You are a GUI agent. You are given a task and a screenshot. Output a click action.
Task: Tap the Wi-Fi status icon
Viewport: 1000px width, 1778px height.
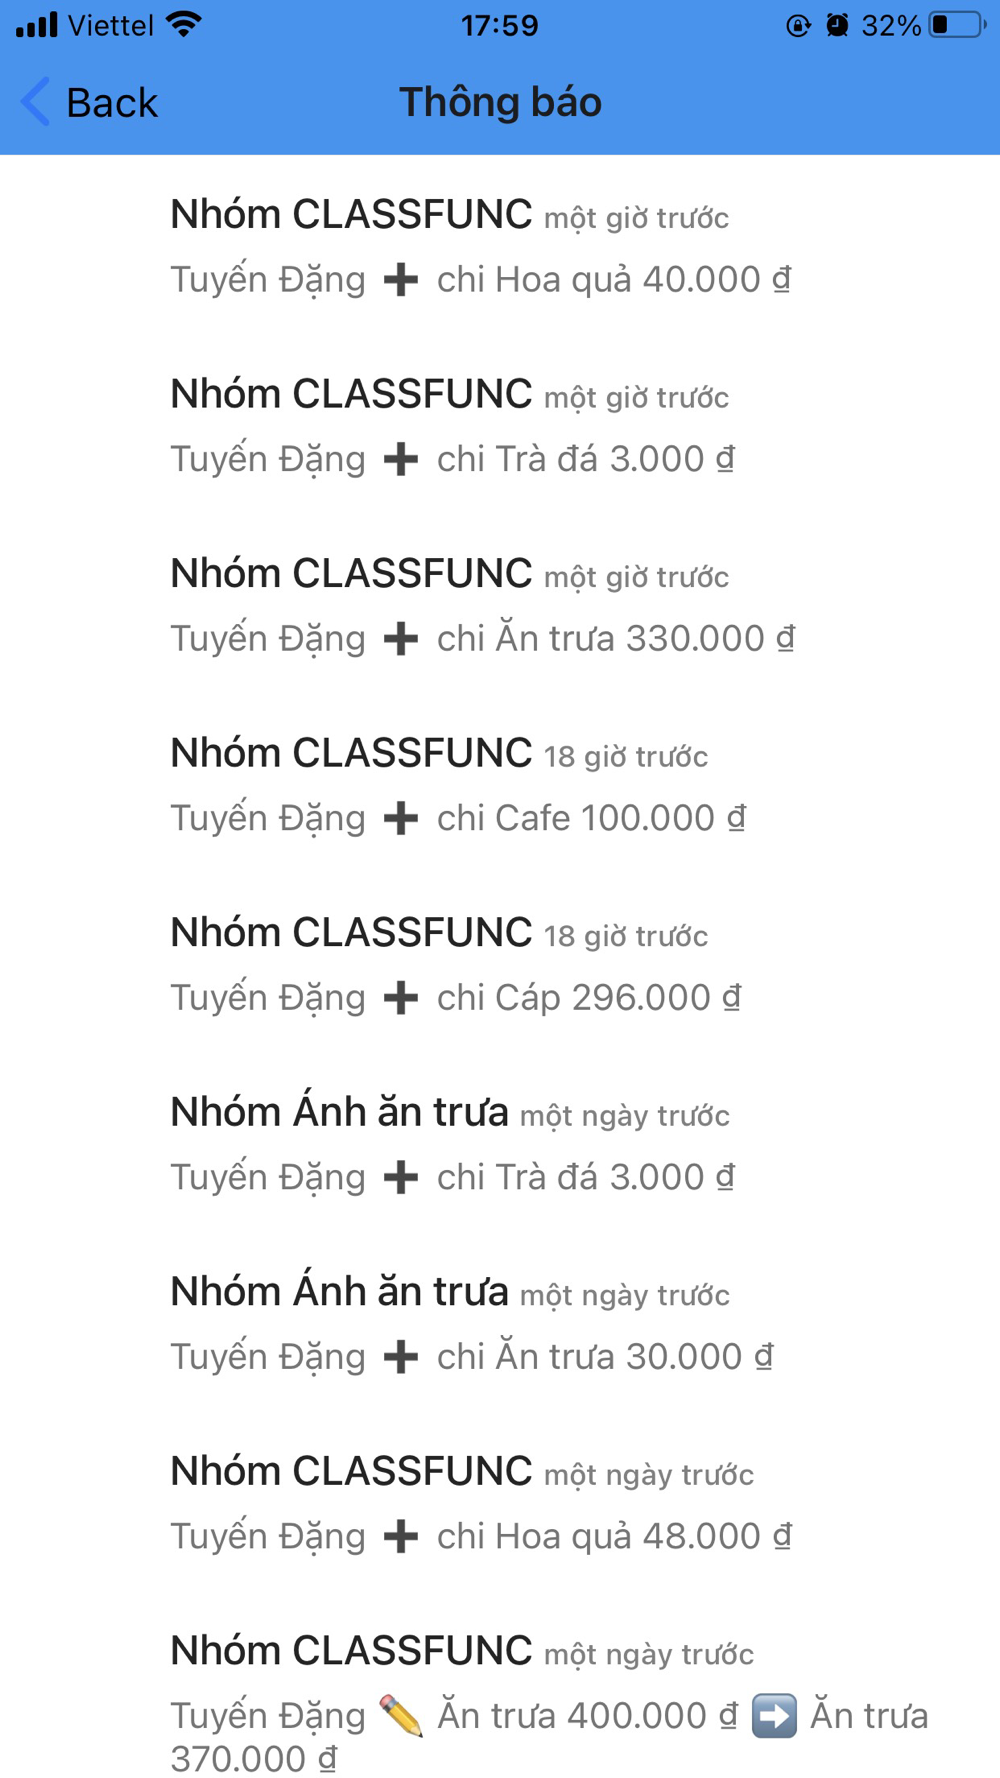tap(184, 25)
